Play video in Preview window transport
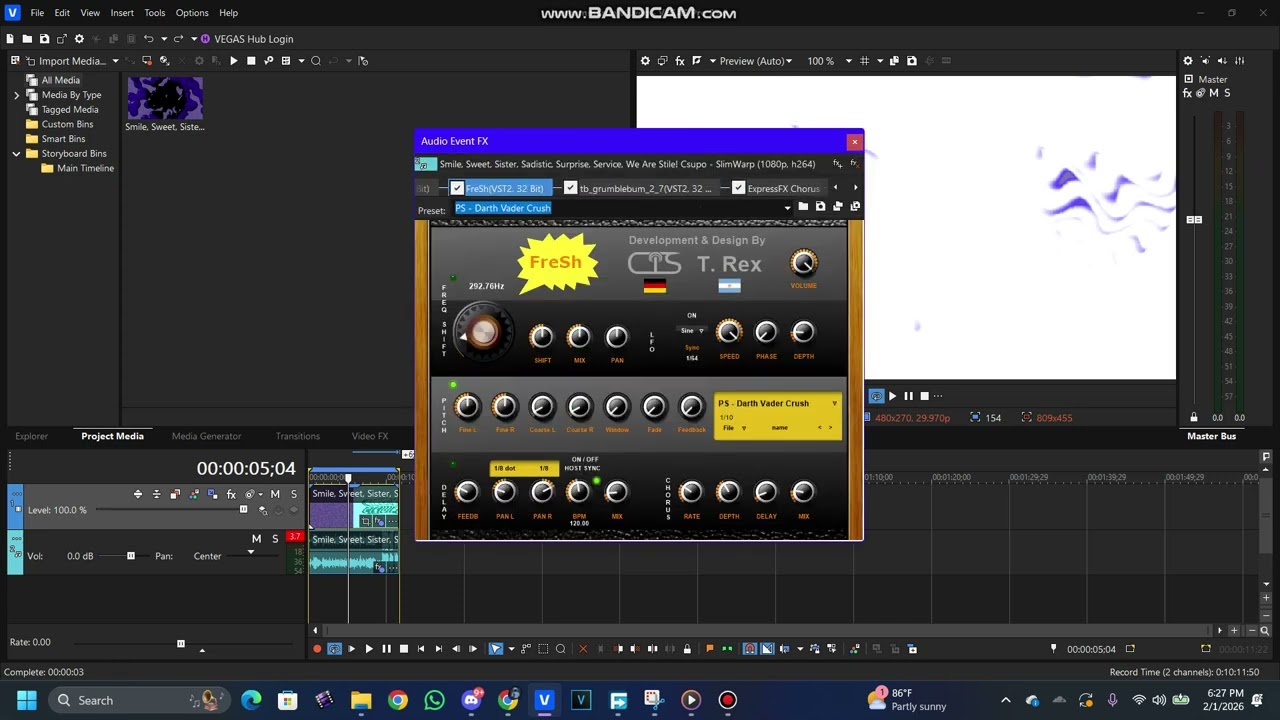The image size is (1280, 720). click(x=892, y=396)
